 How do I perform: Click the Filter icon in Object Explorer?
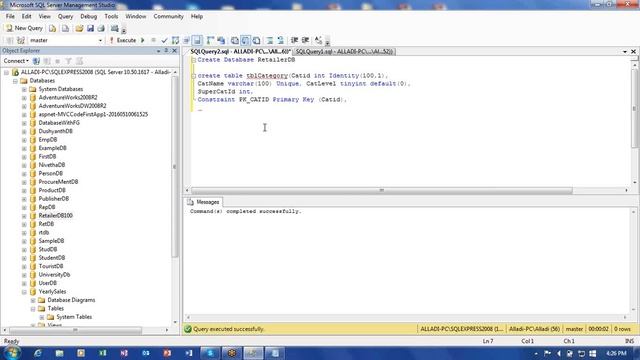pos(68,61)
